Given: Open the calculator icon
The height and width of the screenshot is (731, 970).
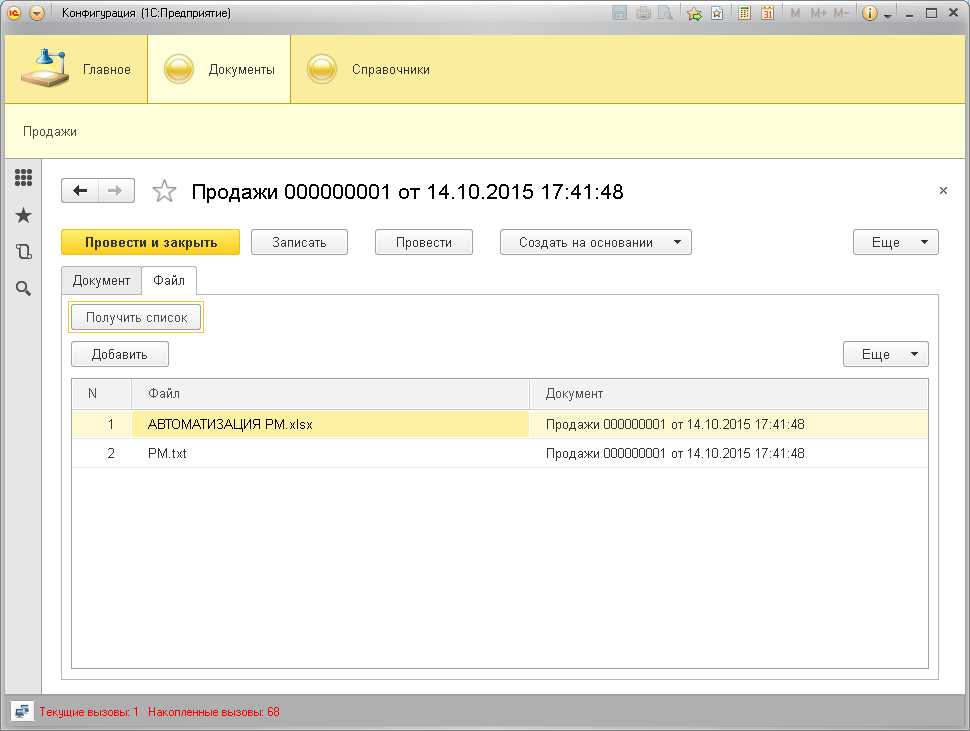Looking at the screenshot, I should click(x=745, y=13).
